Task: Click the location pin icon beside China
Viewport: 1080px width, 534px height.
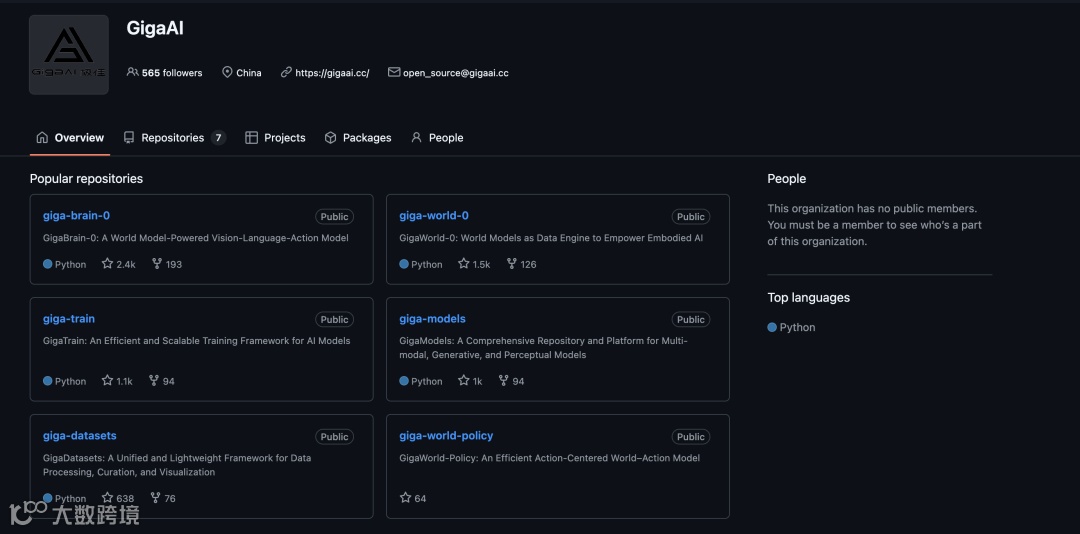Action: pyautogui.click(x=227, y=72)
